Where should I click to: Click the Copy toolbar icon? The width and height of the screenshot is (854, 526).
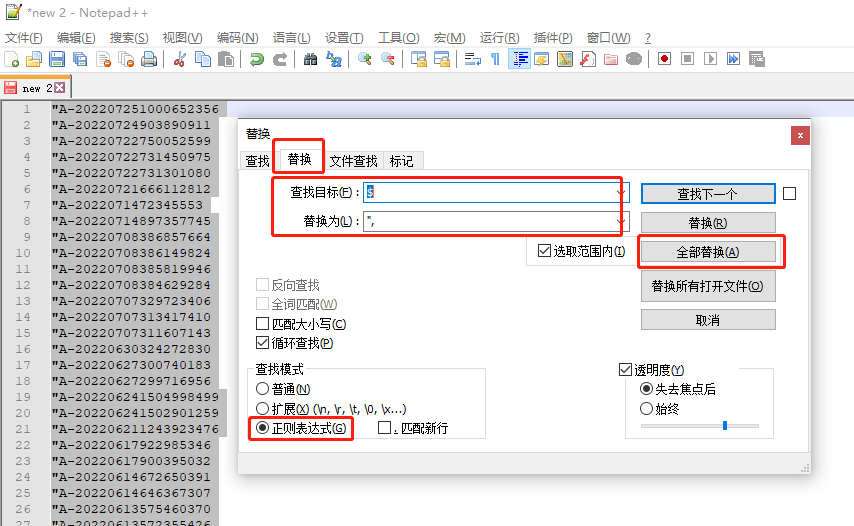tap(203, 59)
